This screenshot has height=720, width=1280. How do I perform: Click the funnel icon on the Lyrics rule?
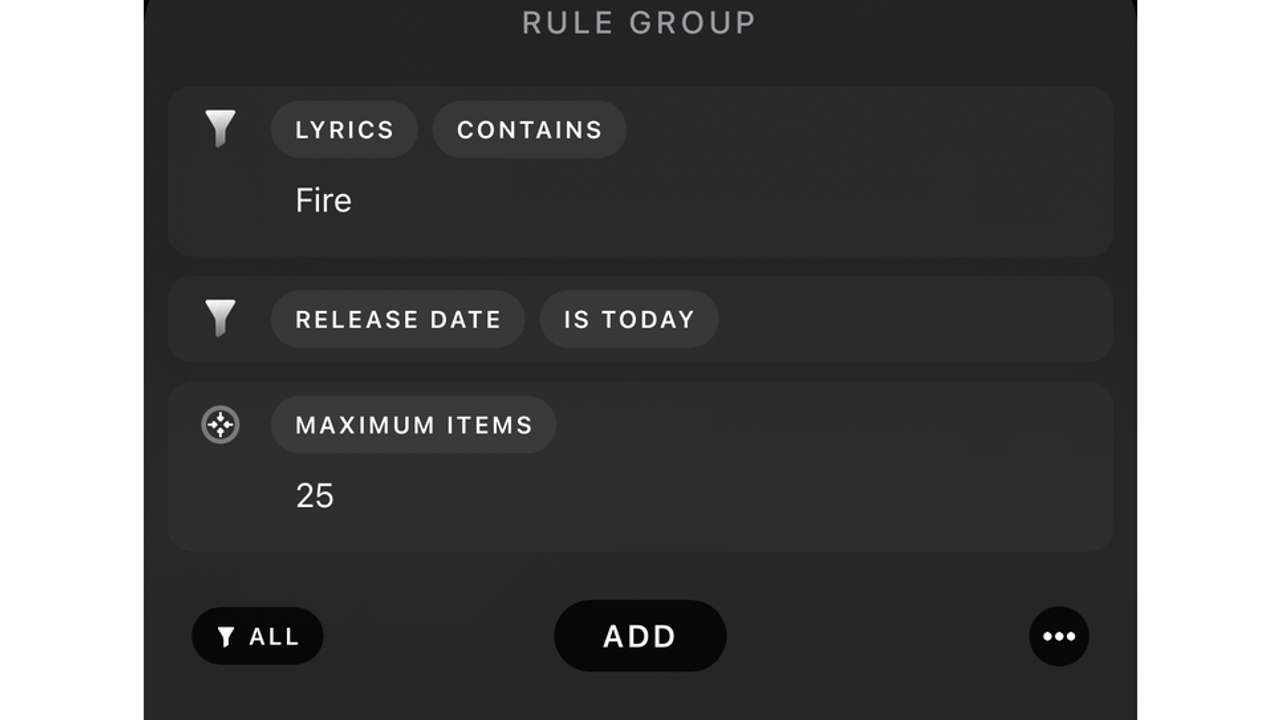tap(220, 128)
